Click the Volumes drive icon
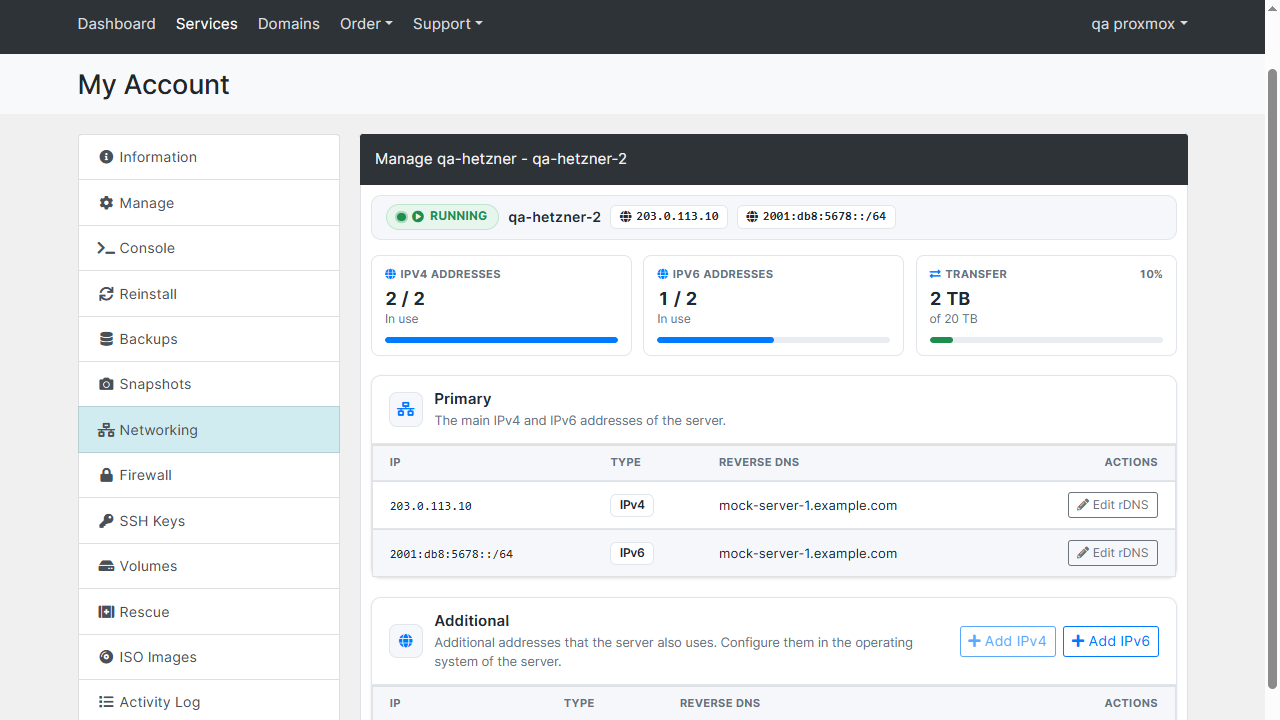Viewport: 1280px width, 720px height. 106,566
